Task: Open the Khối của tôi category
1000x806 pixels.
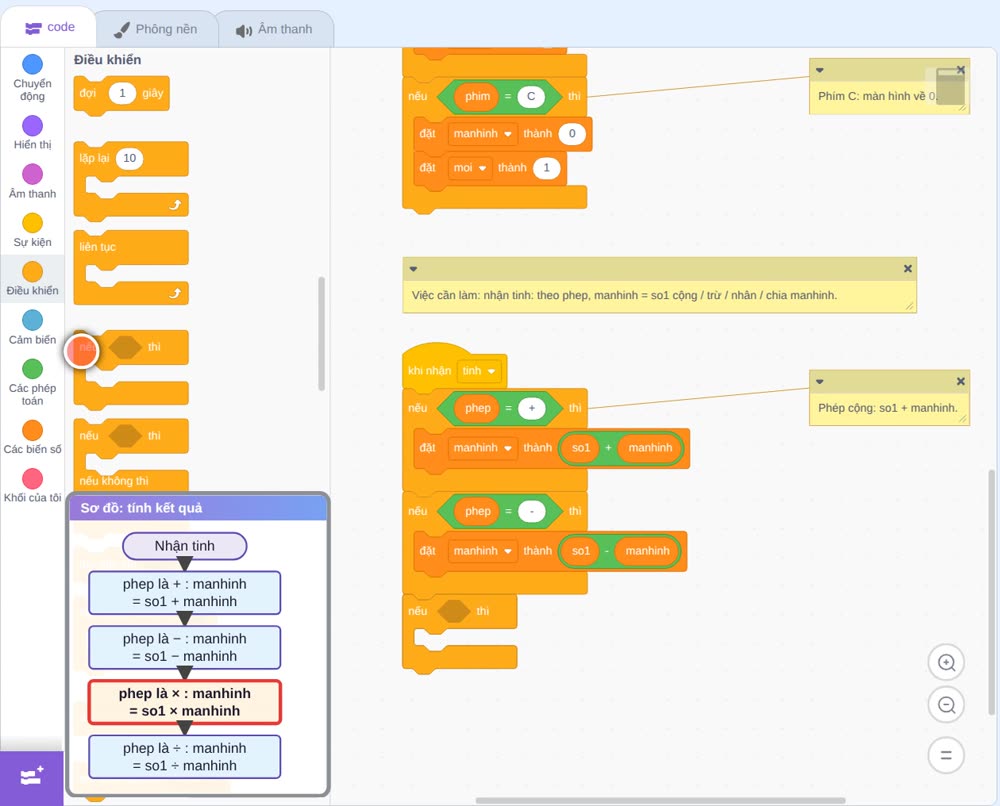Action: tap(32, 485)
